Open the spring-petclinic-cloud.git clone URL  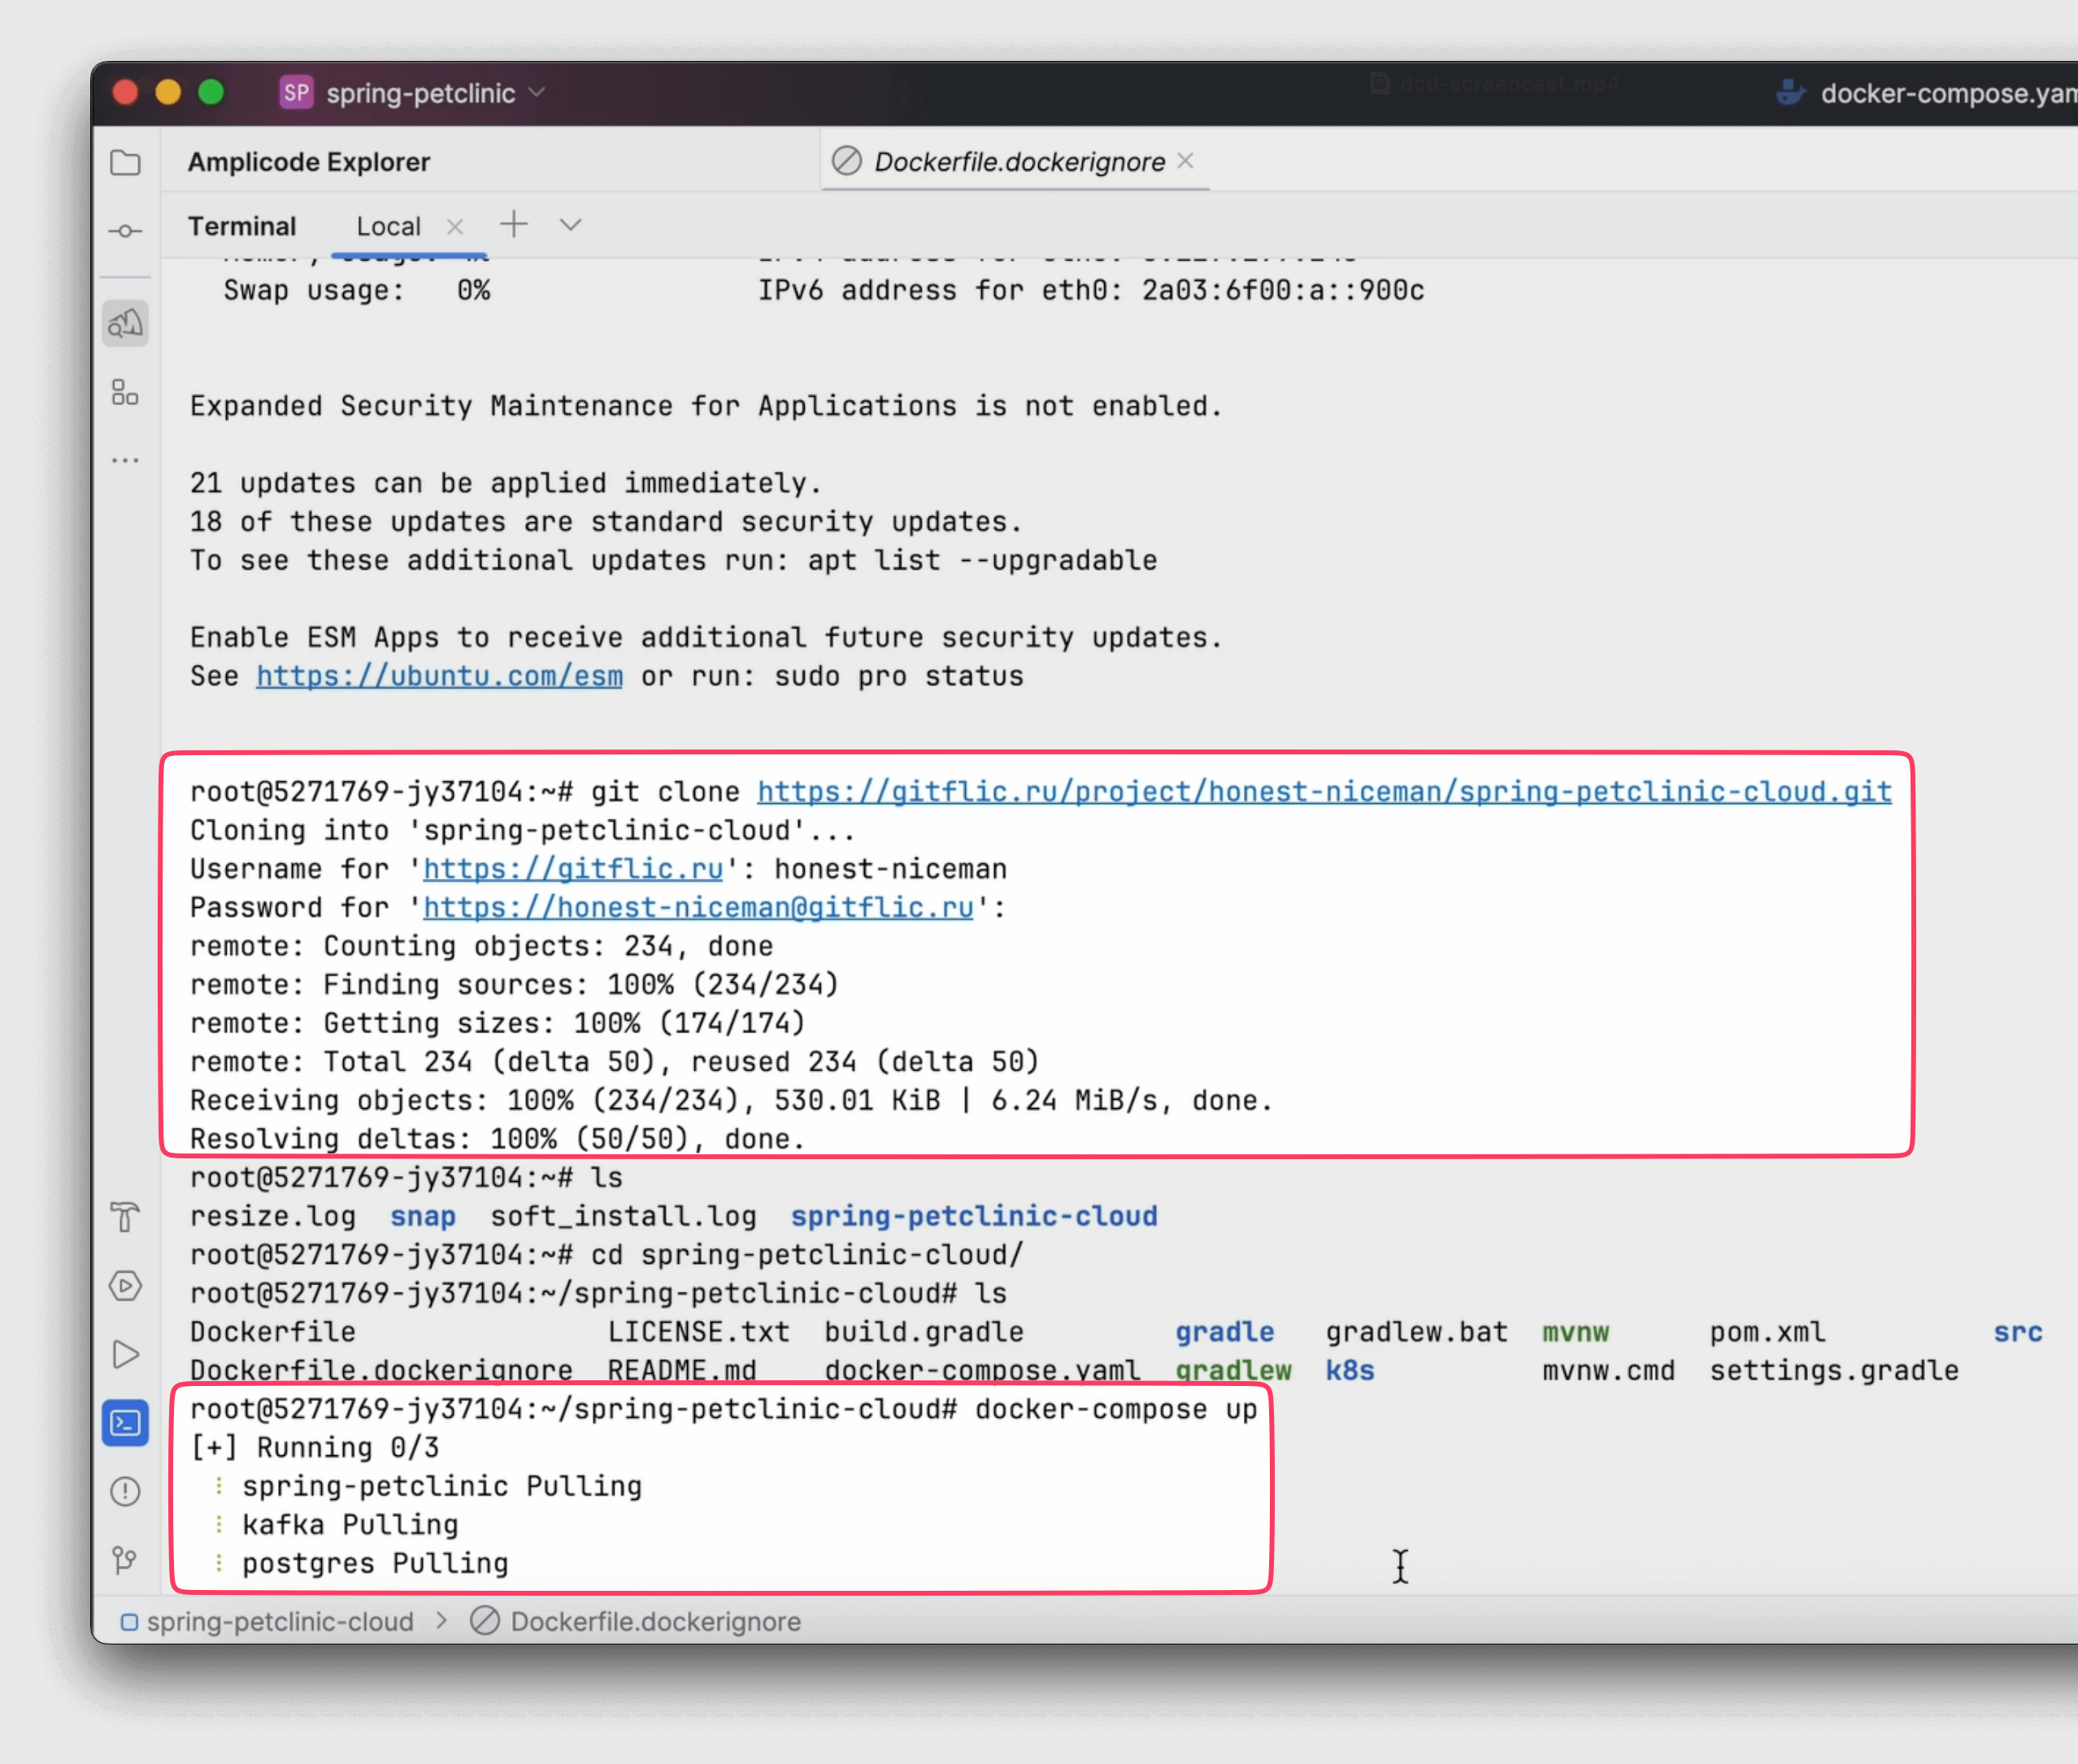coord(1324,792)
